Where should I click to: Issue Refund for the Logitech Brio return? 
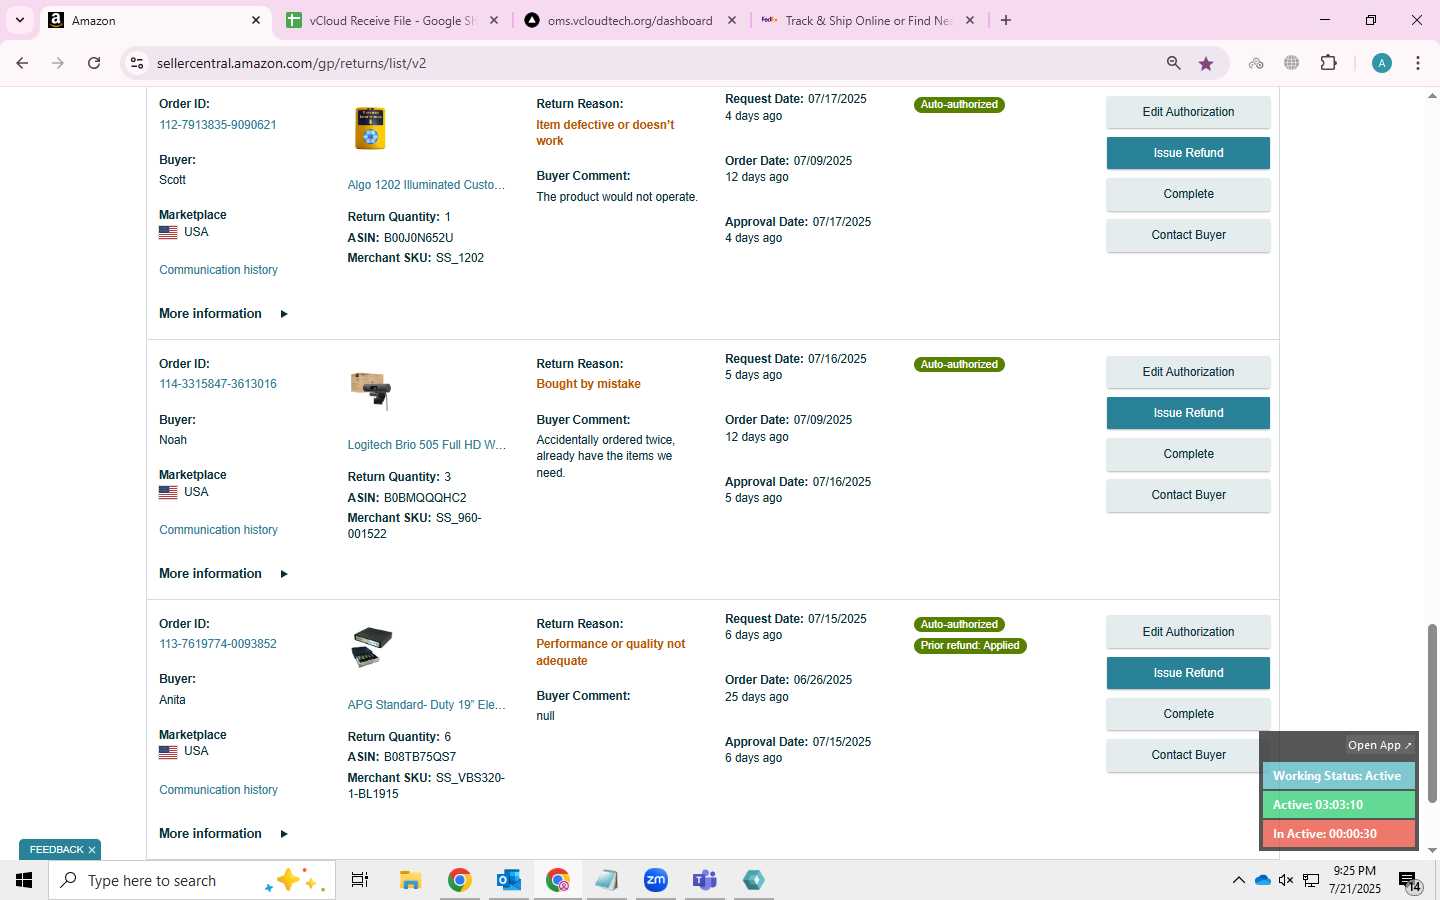[x=1188, y=413]
